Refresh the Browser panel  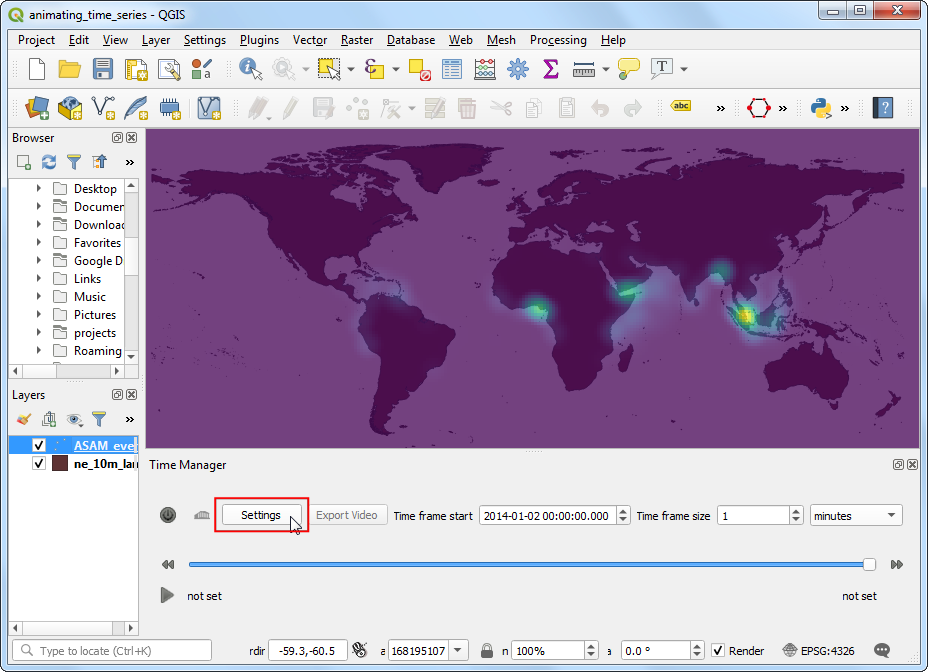click(x=47, y=161)
